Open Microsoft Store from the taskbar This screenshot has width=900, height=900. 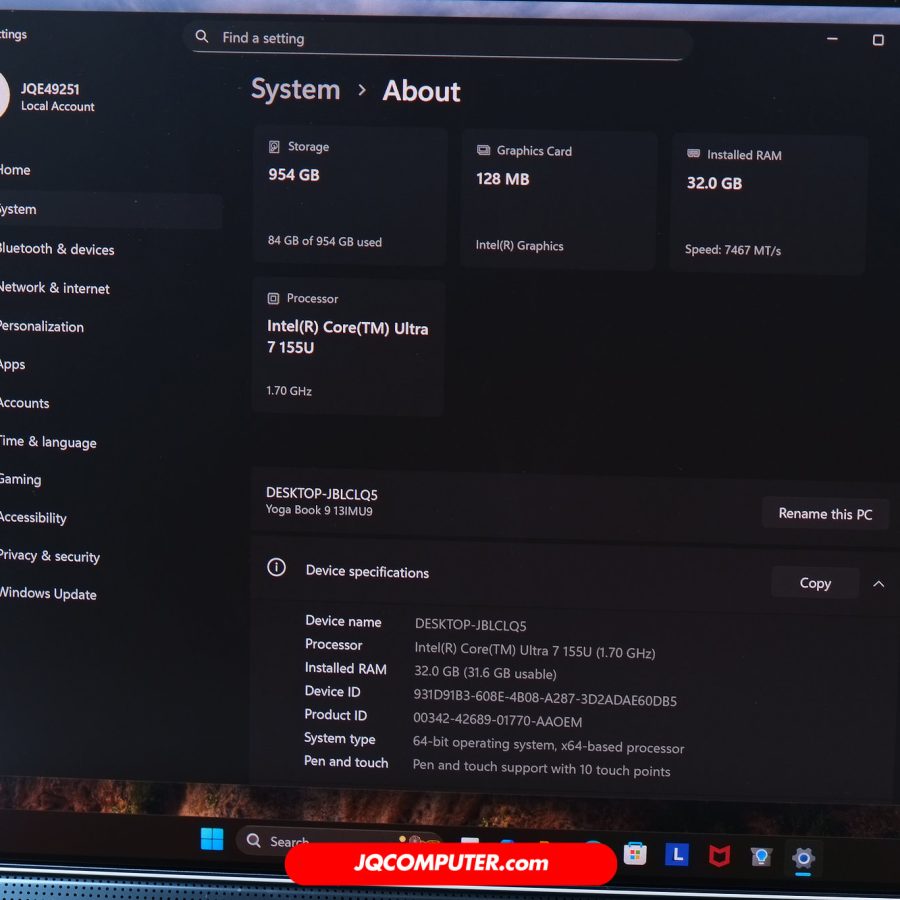point(635,854)
